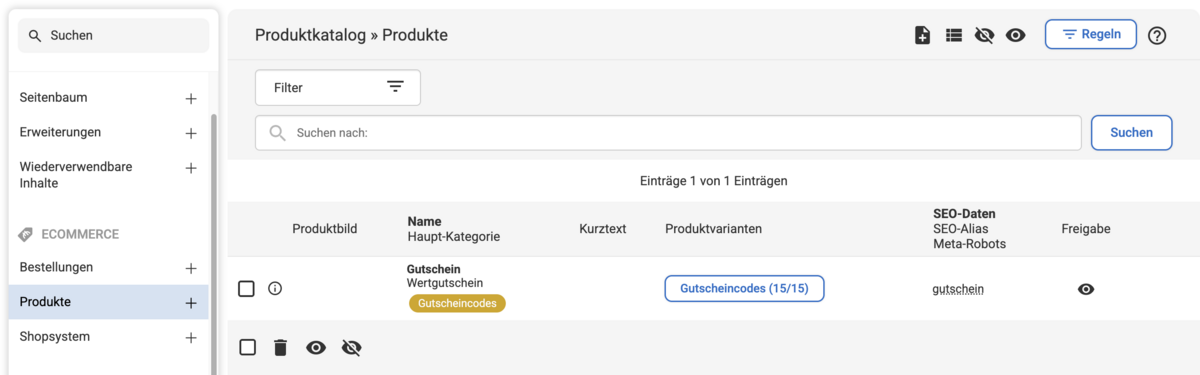
Task: Open Seitenbaum menu item
Action: tap(54, 98)
